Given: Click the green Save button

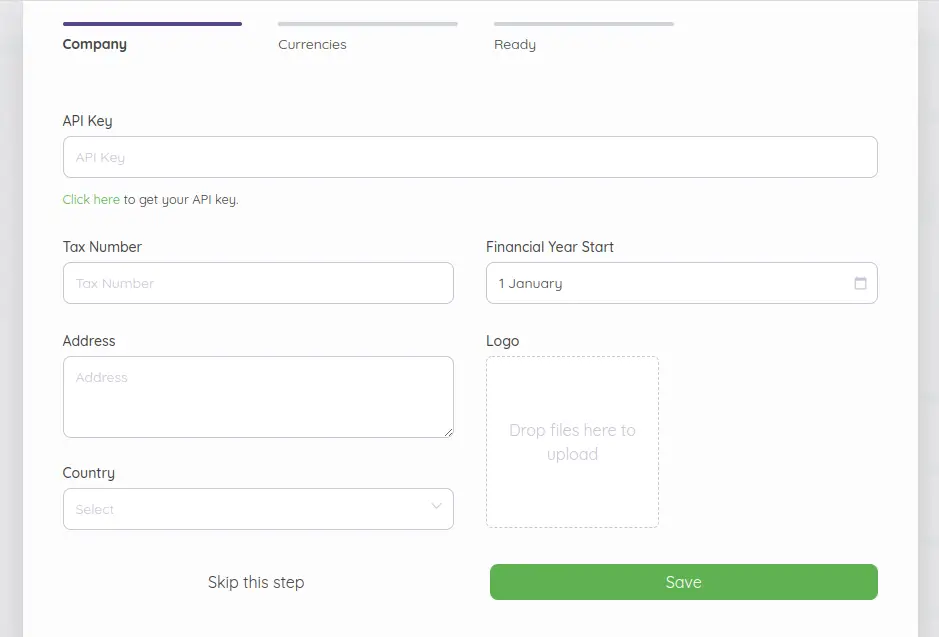Looking at the screenshot, I should pyautogui.click(x=683, y=582).
